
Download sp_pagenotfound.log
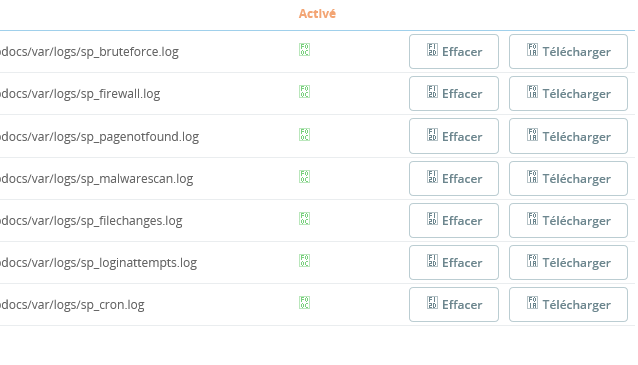click(x=568, y=136)
